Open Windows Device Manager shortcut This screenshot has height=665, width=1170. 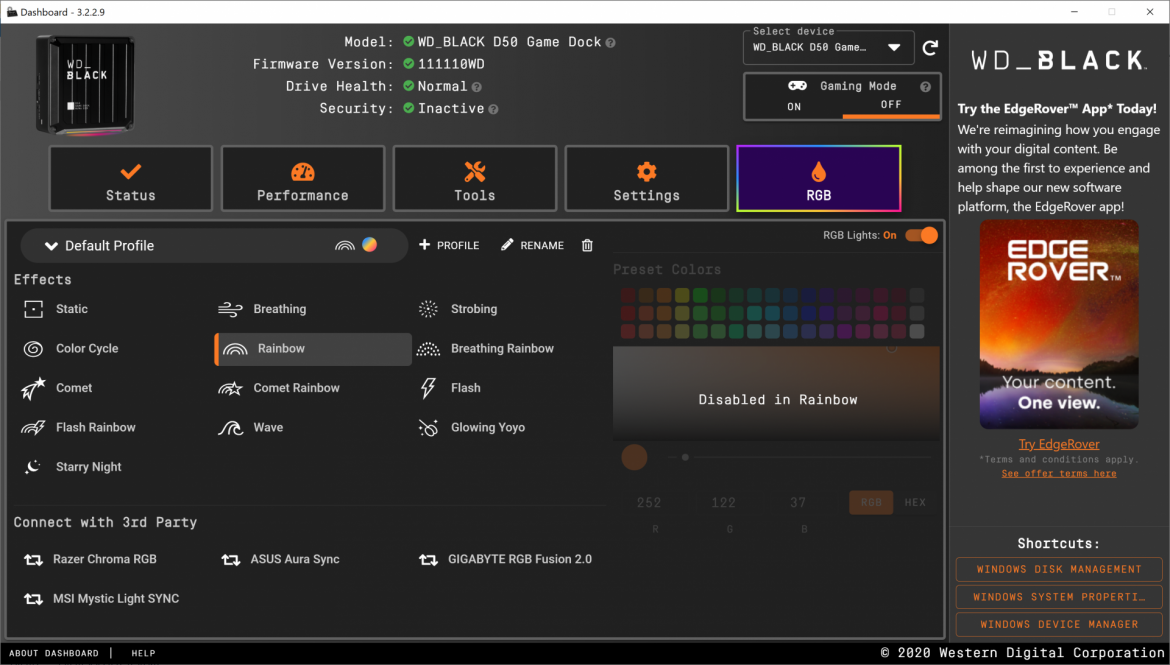pyautogui.click(x=1059, y=624)
